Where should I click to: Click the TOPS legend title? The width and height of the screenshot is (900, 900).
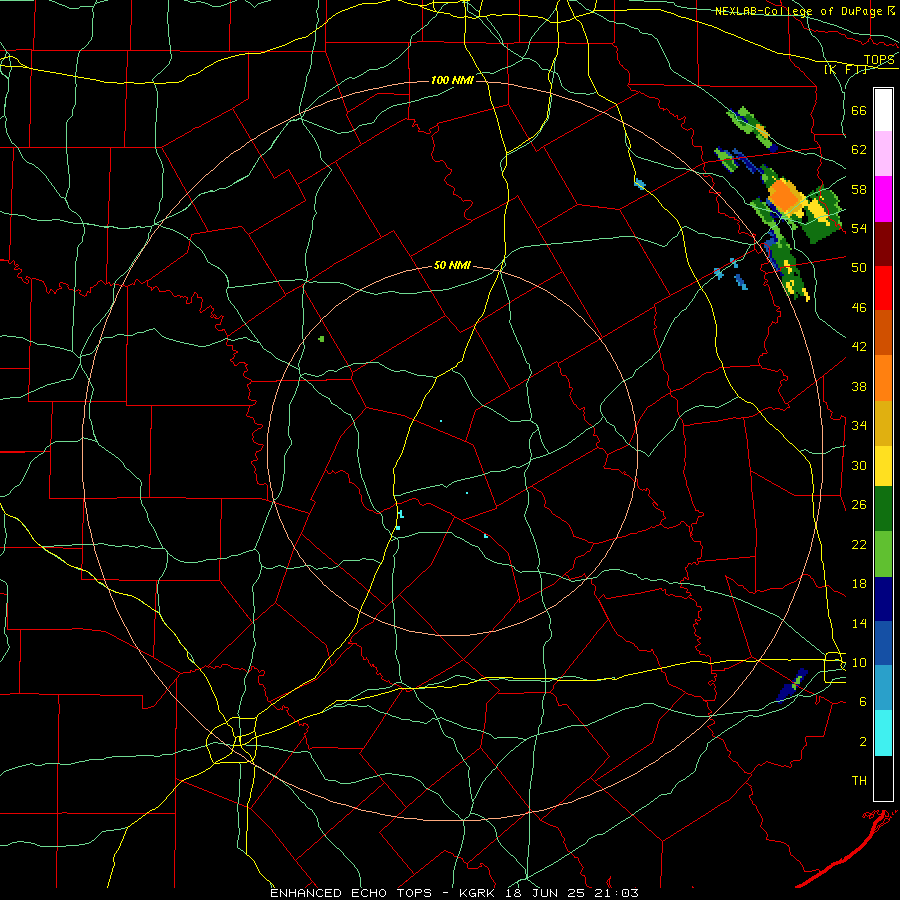coord(879,60)
